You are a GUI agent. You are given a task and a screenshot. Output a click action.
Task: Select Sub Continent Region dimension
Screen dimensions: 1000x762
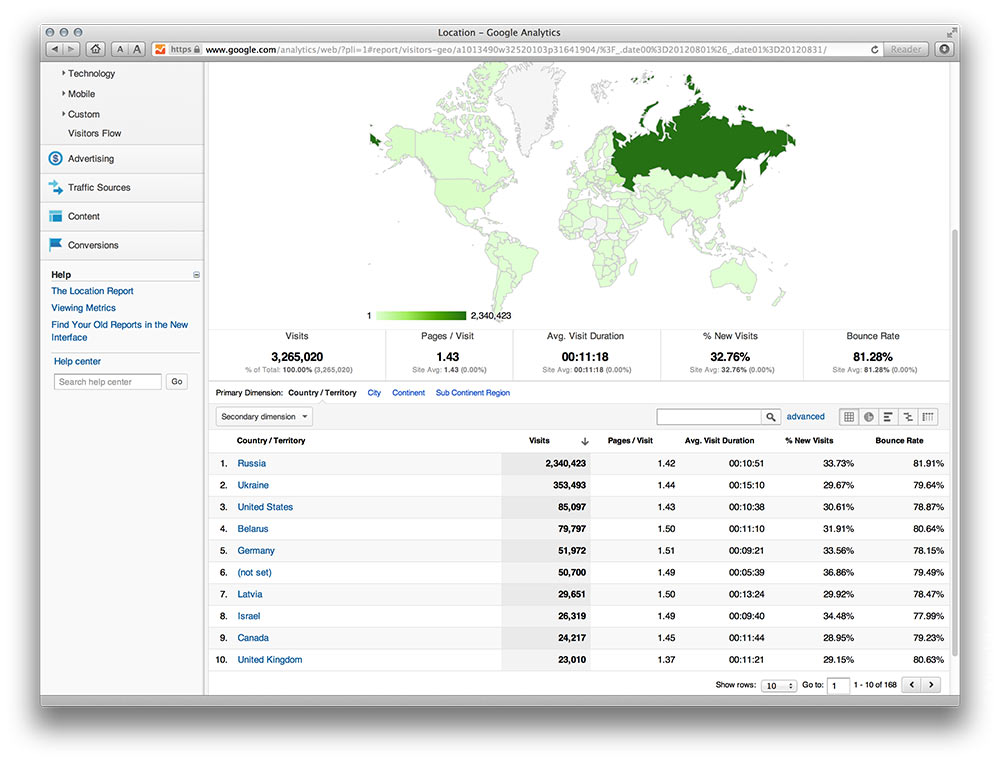[x=473, y=393]
